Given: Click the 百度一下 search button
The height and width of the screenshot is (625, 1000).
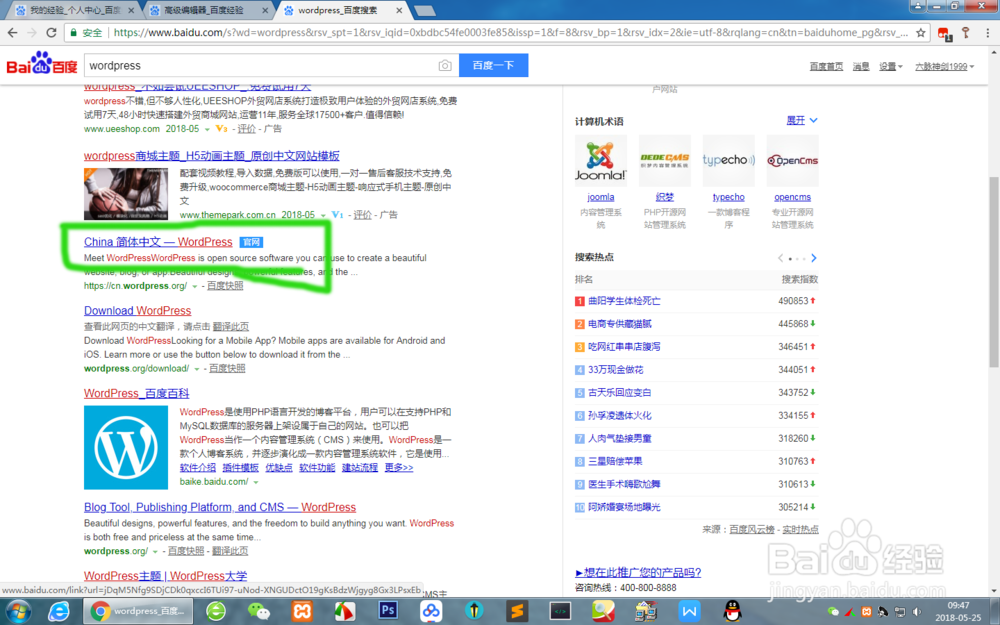Looking at the screenshot, I should click(x=494, y=65).
